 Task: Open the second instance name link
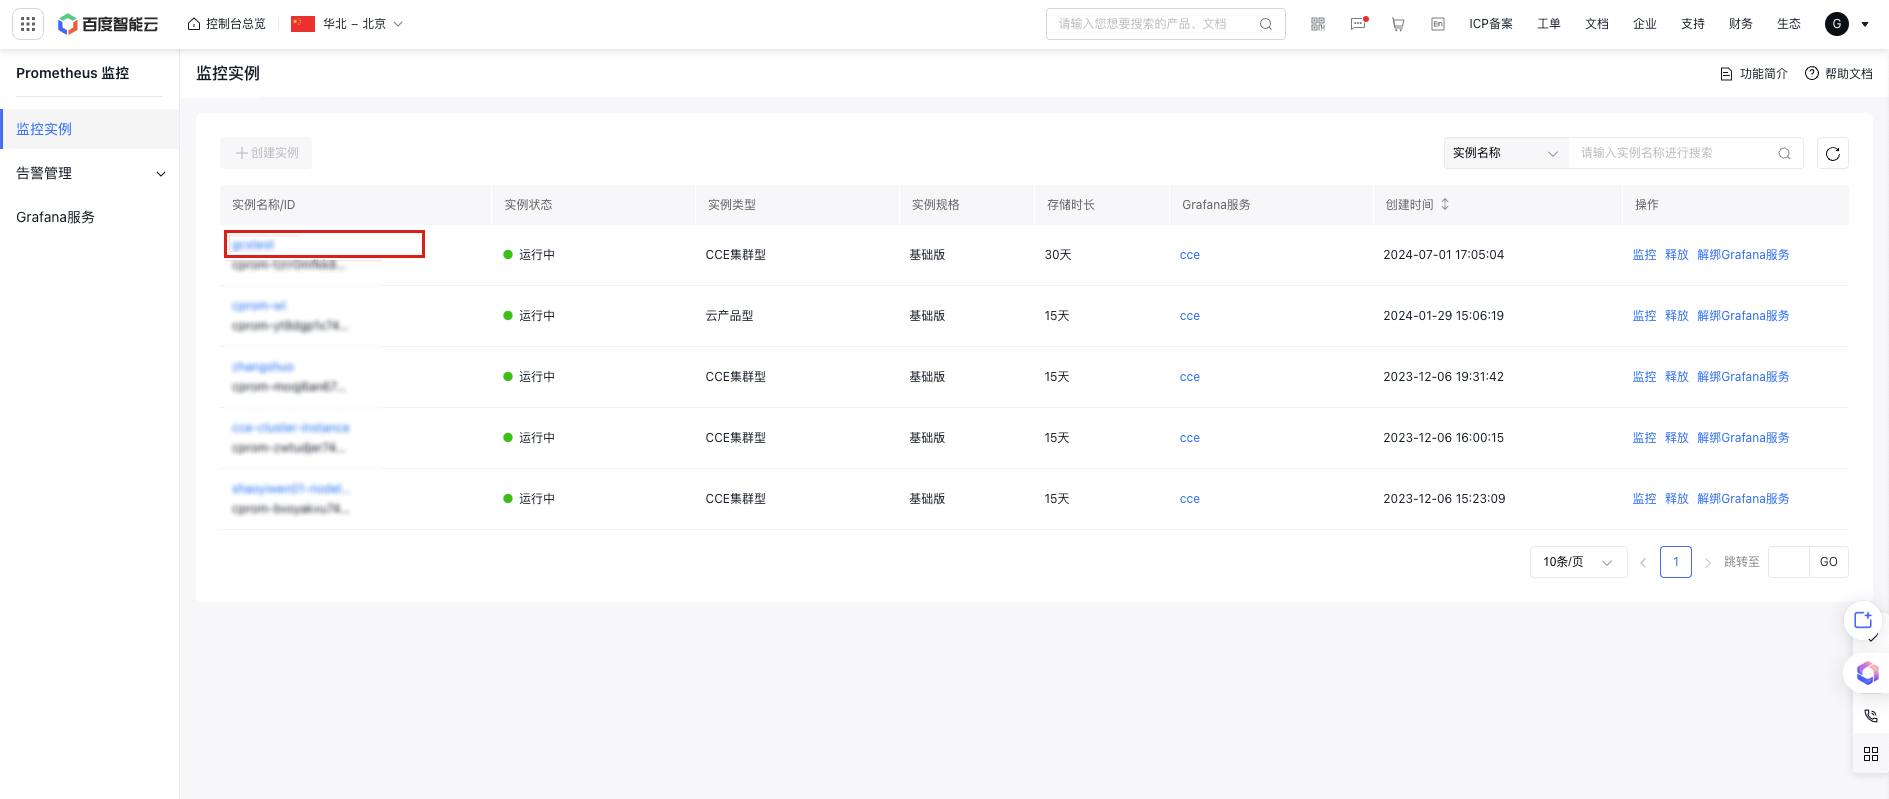[x=259, y=305]
